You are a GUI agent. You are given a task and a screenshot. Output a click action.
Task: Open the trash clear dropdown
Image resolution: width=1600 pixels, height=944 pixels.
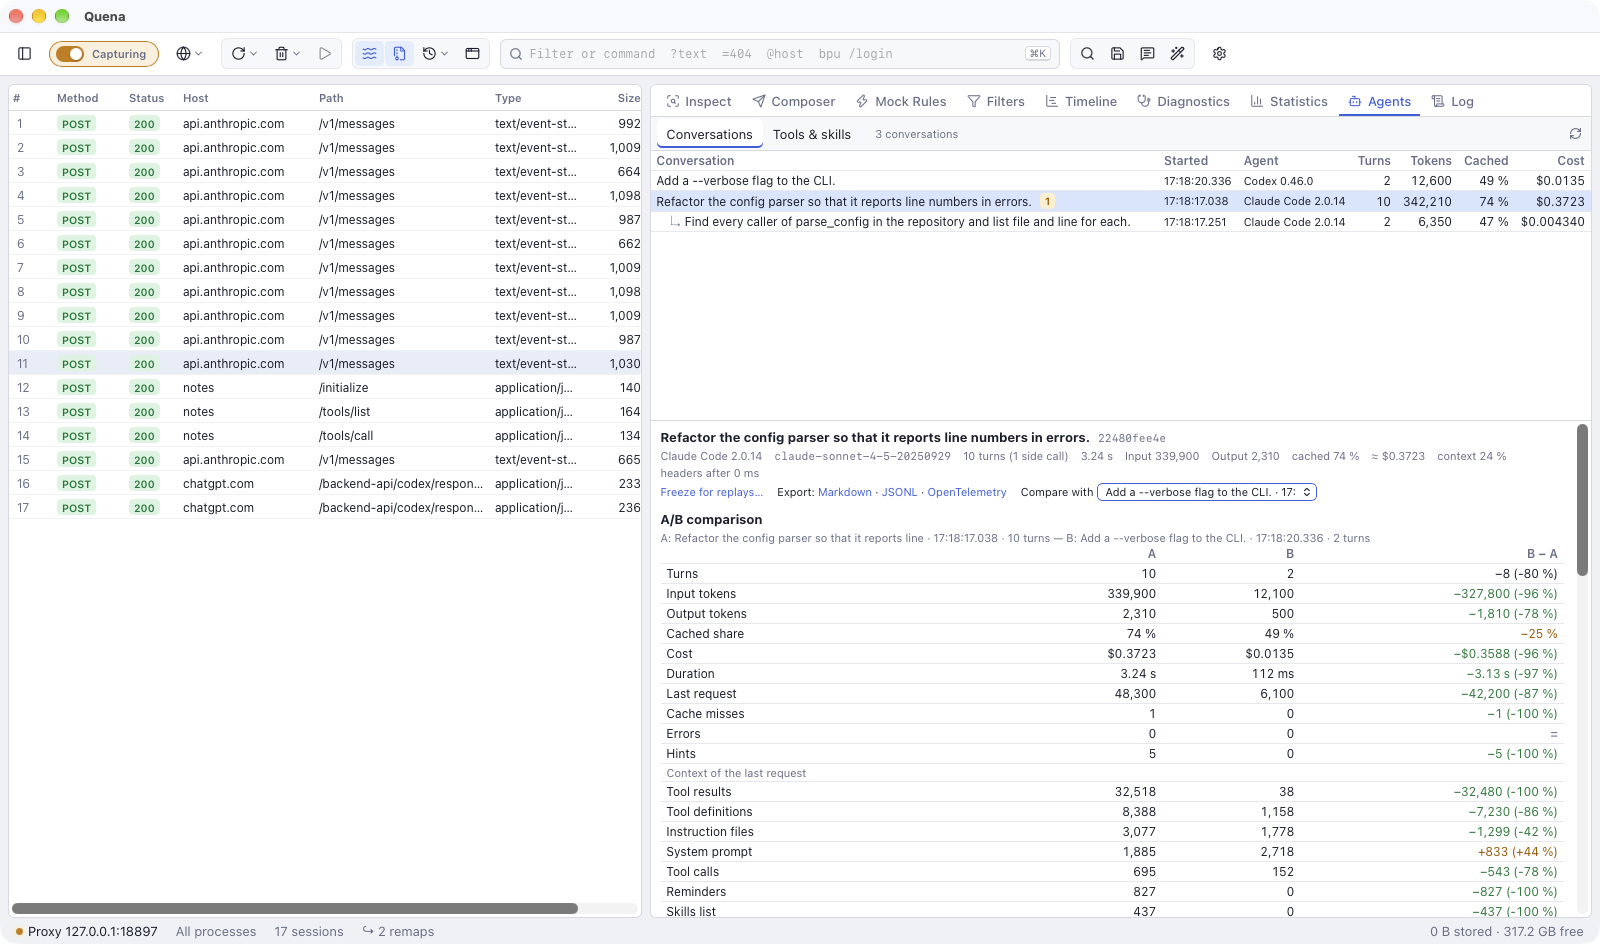[287, 54]
